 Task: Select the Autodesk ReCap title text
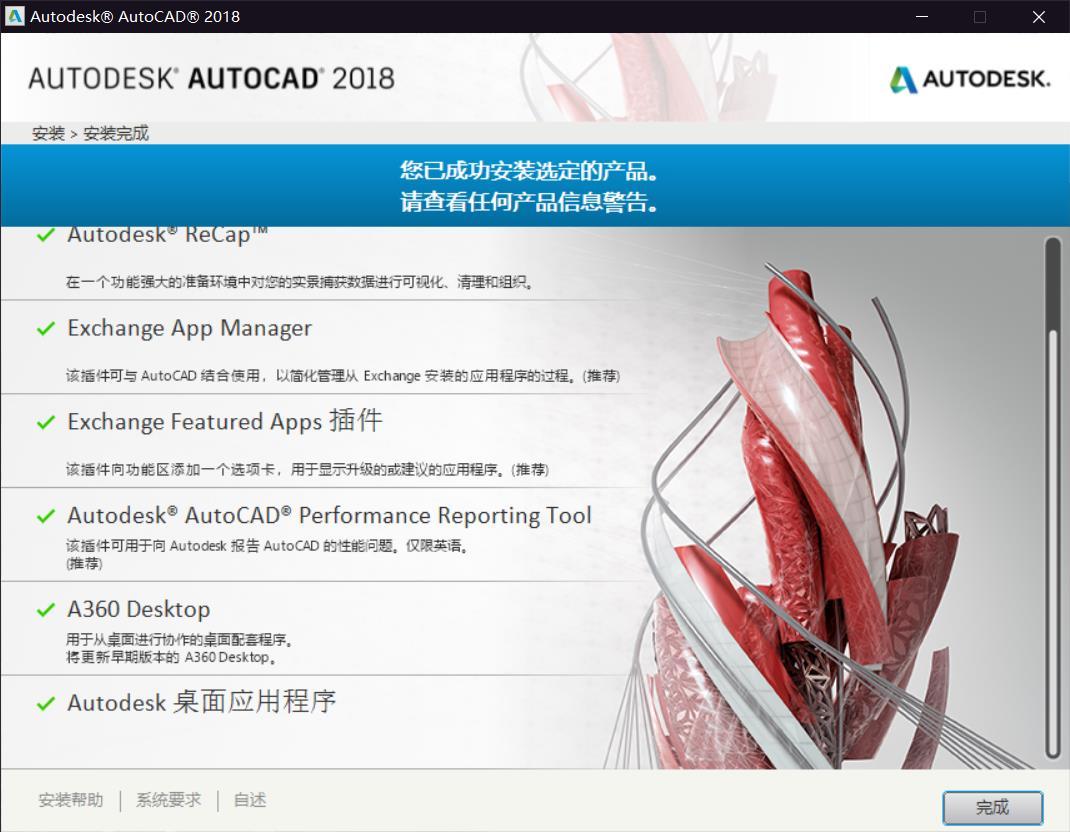coord(168,235)
